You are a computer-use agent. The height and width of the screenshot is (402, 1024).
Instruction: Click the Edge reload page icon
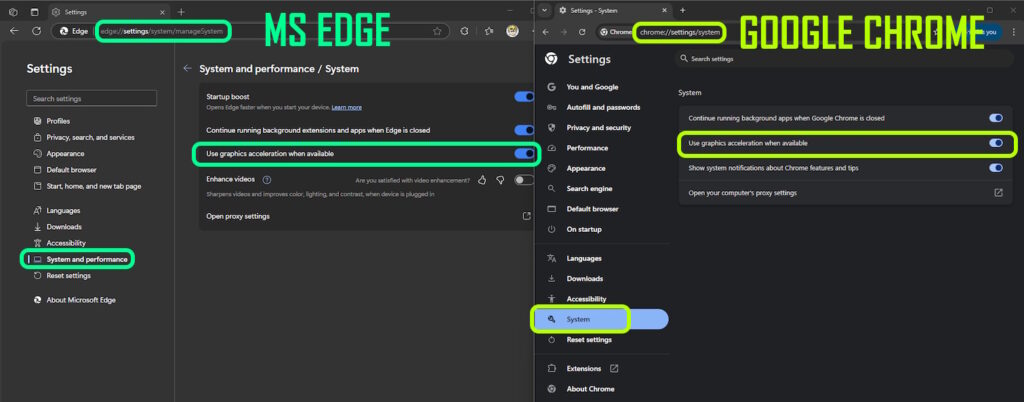pos(37,31)
